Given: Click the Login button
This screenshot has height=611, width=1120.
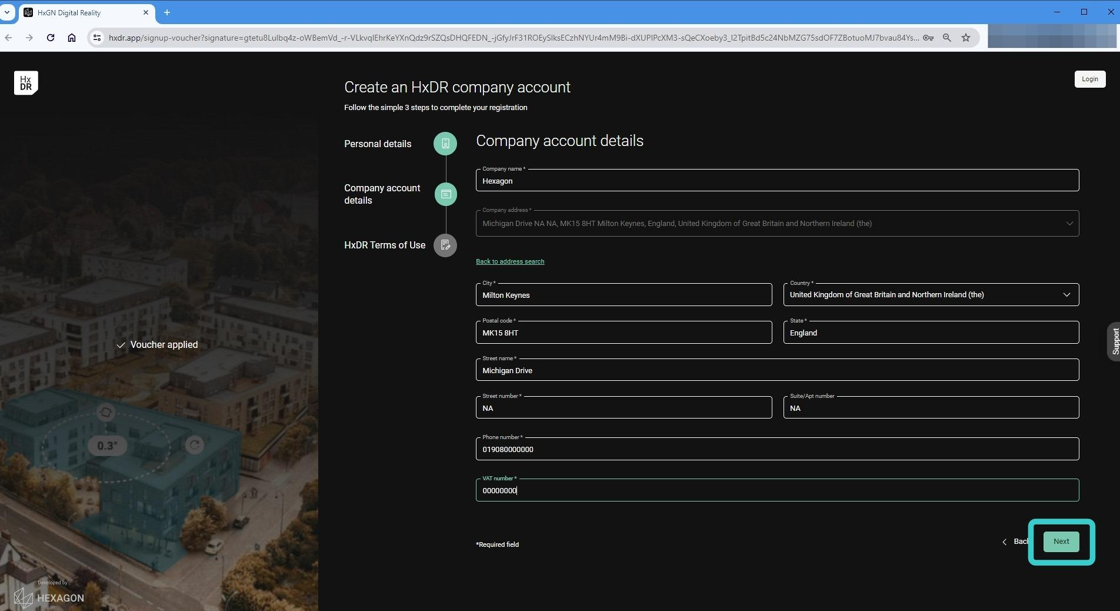Looking at the screenshot, I should click(x=1090, y=79).
